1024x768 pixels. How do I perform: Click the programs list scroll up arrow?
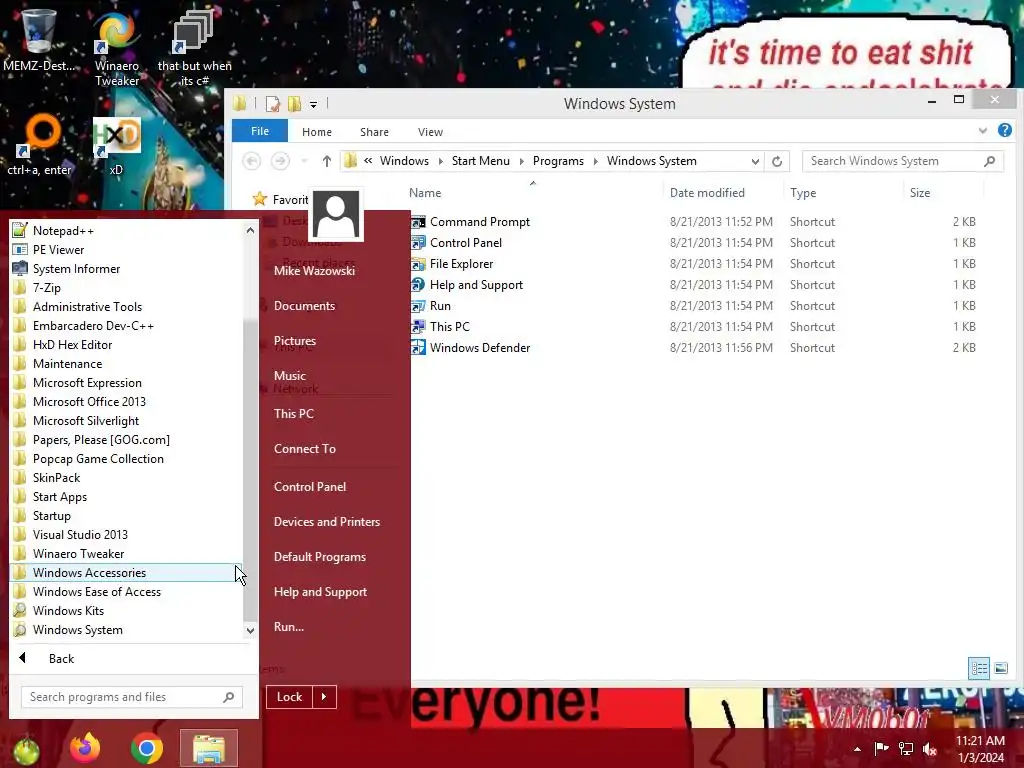(x=250, y=230)
